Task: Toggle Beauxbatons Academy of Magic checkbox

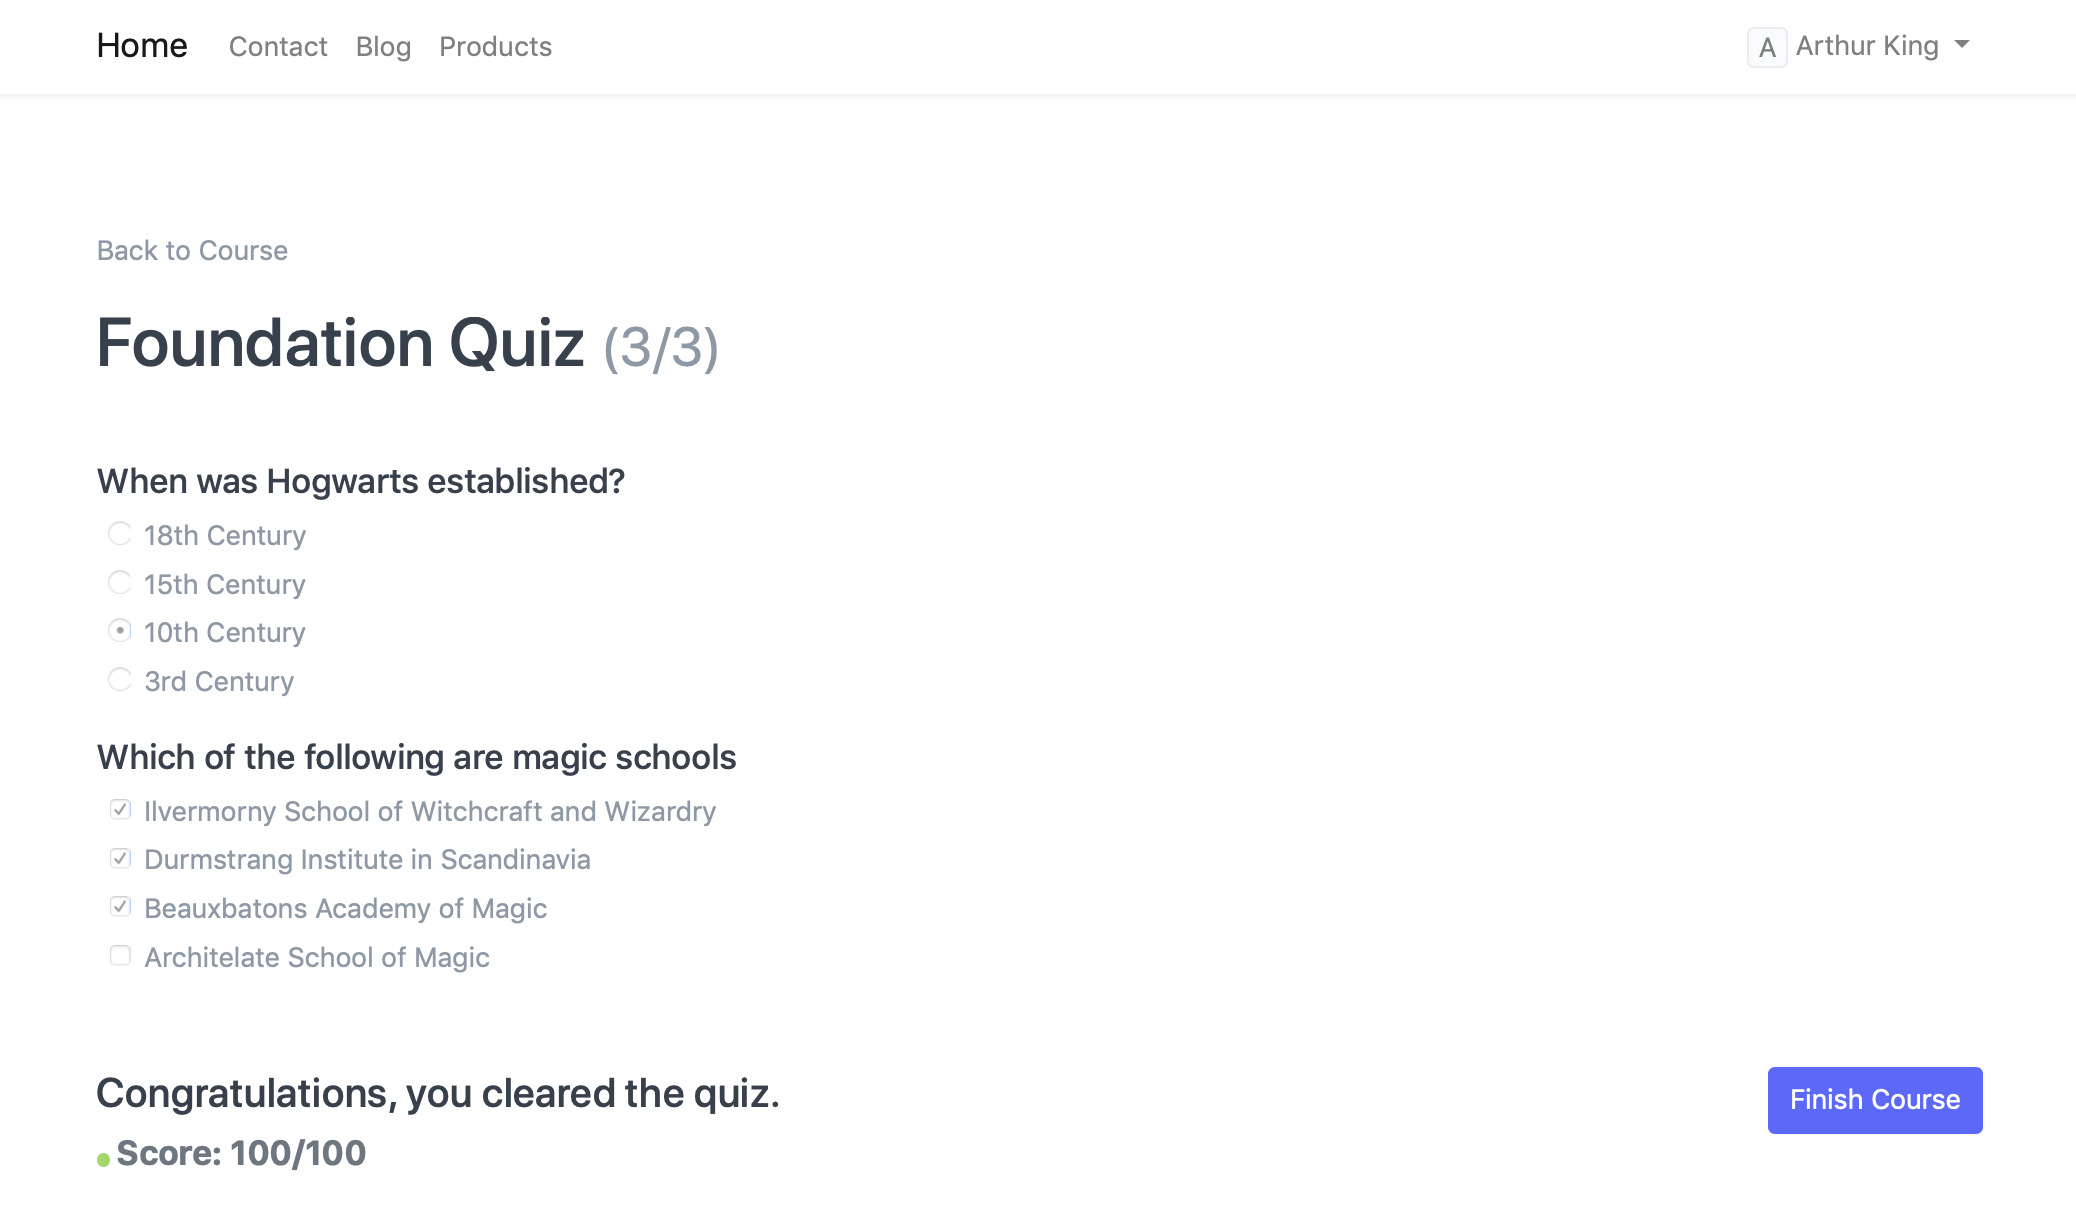Action: (120, 907)
